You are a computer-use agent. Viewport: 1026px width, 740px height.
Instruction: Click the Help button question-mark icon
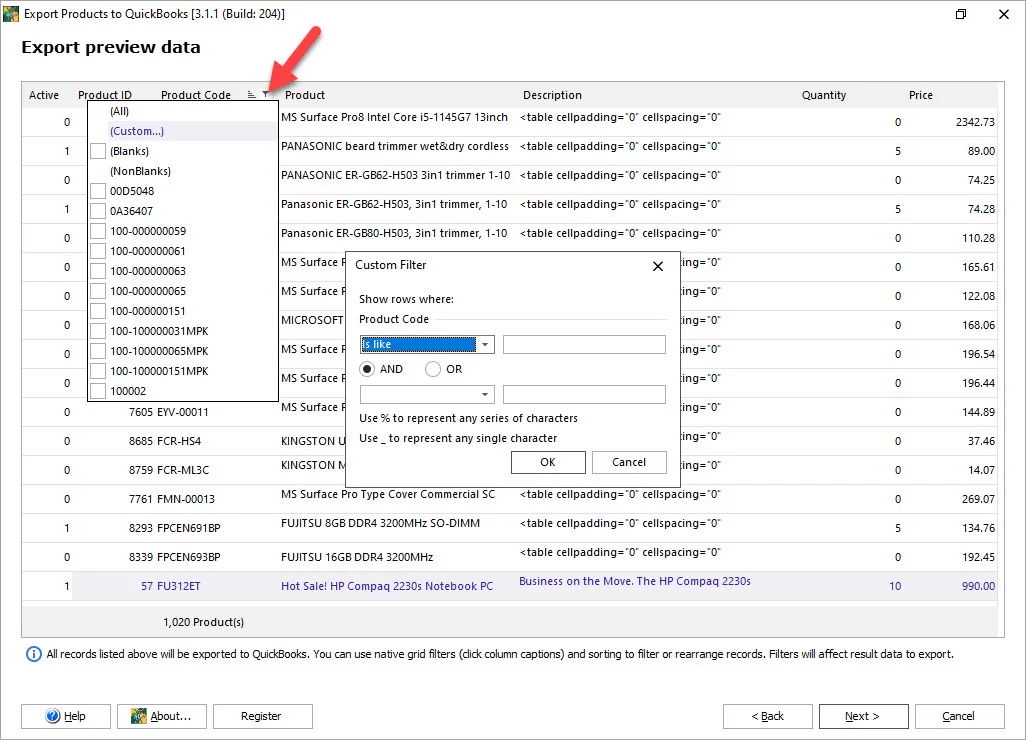coord(53,716)
